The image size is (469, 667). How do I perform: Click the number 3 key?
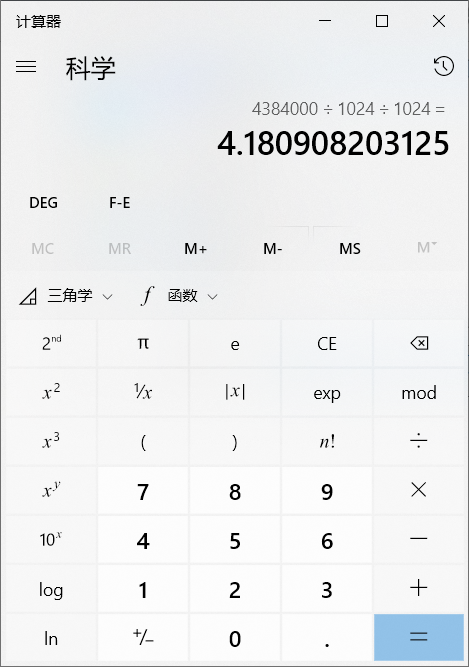(x=327, y=588)
